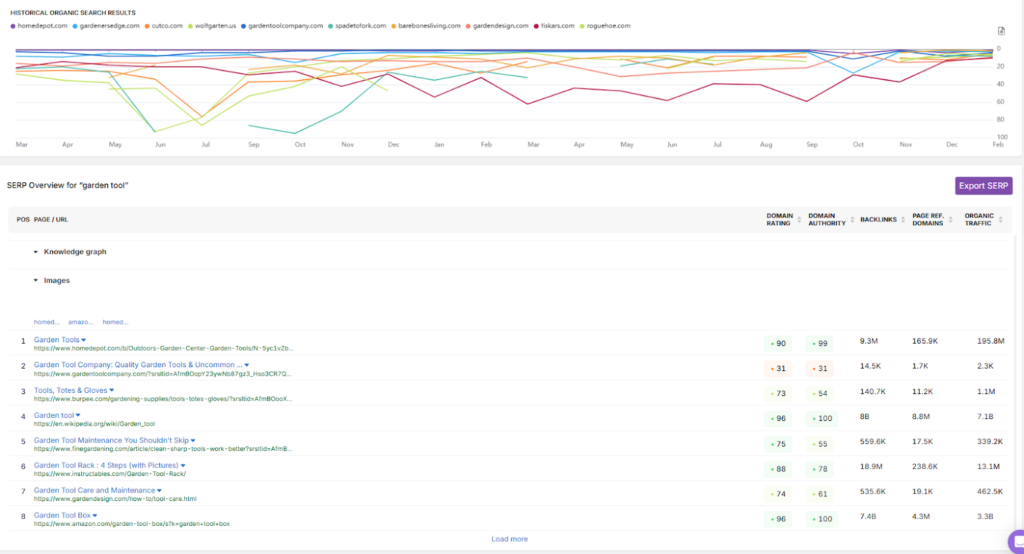Screen dimensions: 1024x554
Task: Click Organic Traffic value 462.5K
Action: pos(990,491)
